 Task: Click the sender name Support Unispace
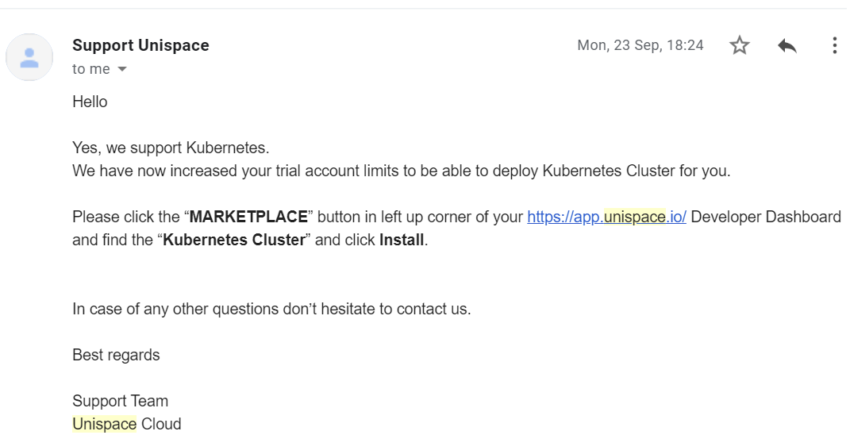pos(140,46)
